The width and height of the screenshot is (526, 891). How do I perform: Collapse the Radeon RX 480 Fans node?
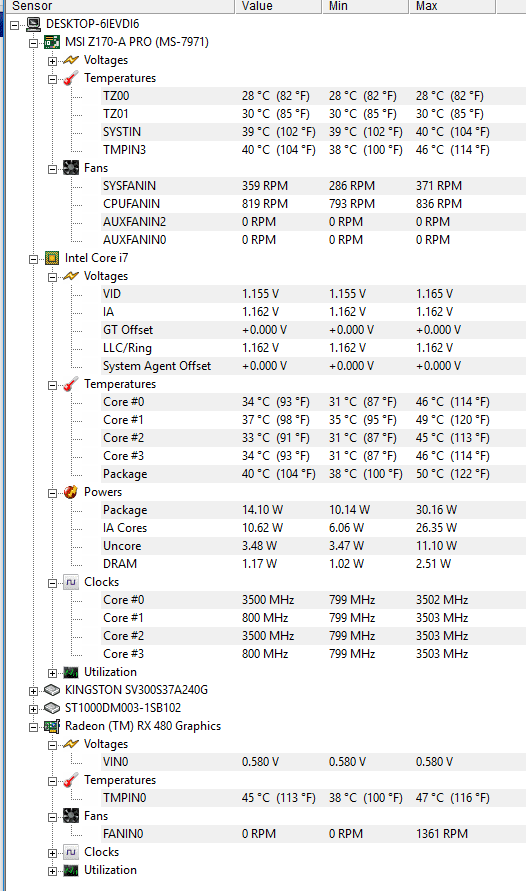coord(52,817)
